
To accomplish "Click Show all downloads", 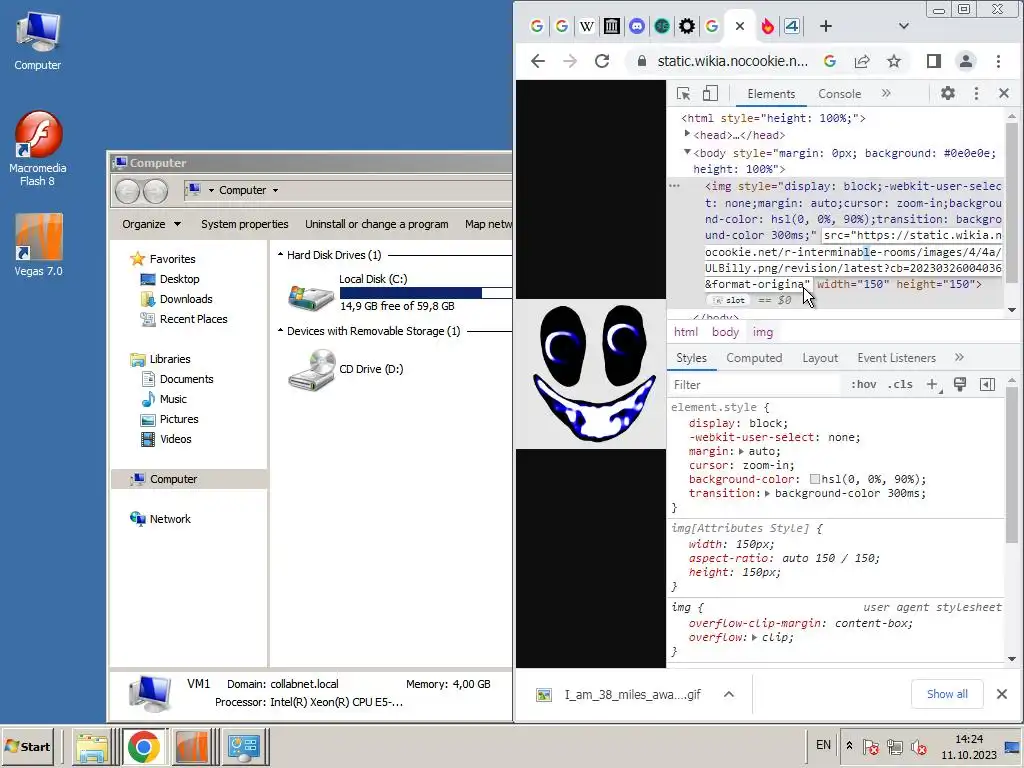I will coord(947,694).
